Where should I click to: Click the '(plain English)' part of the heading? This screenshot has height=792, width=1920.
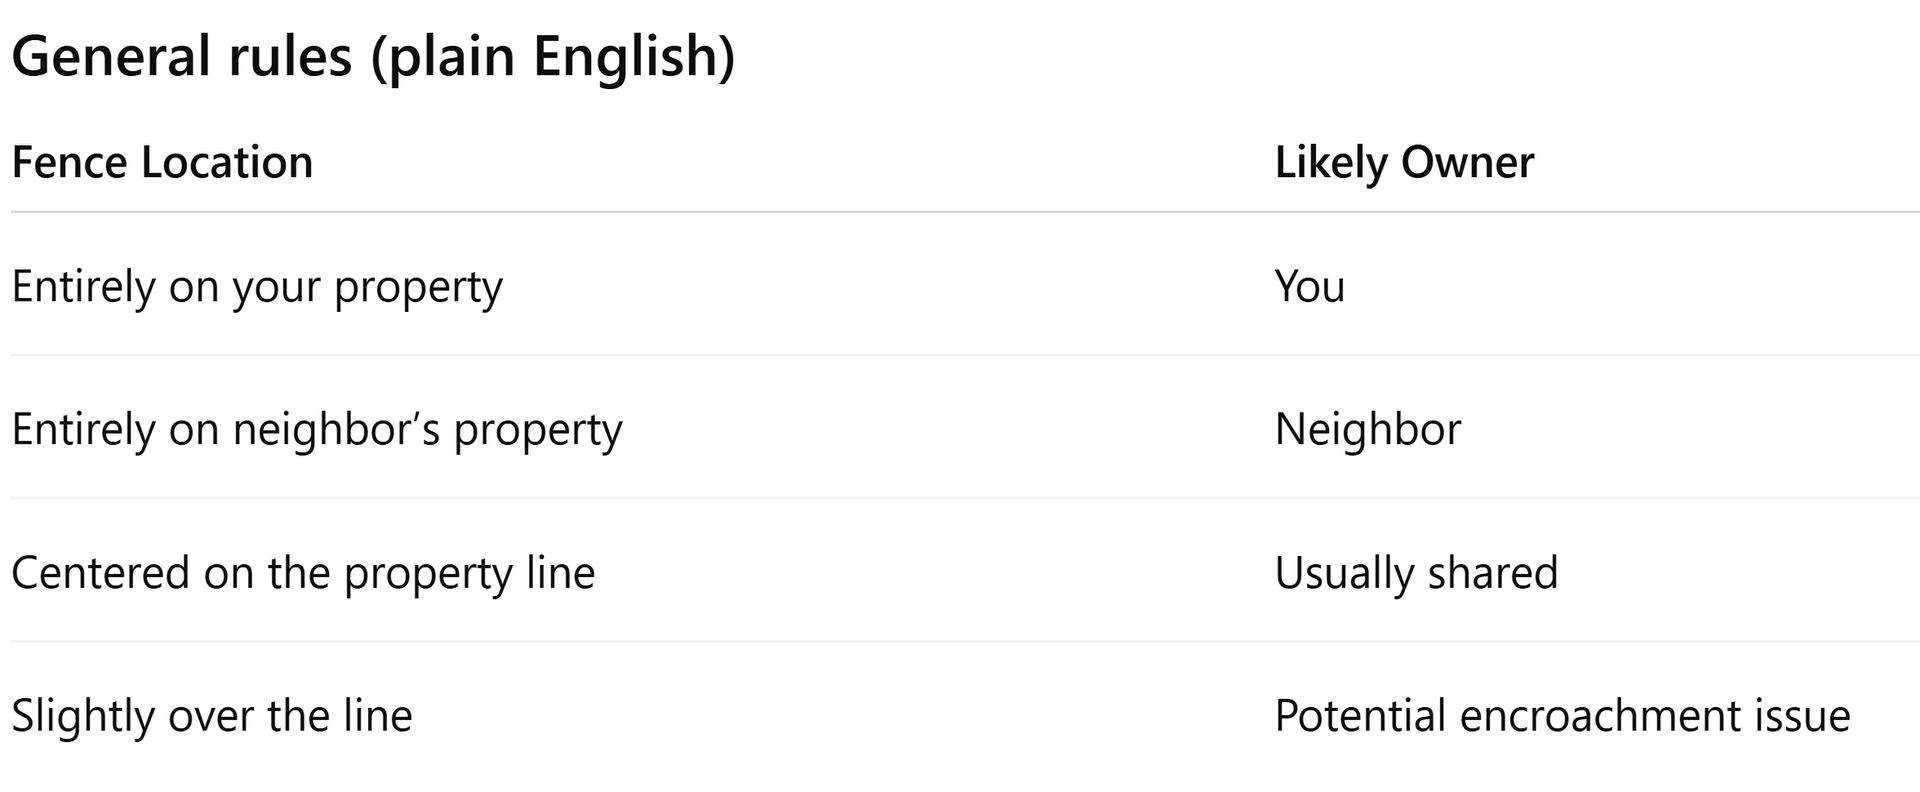(x=553, y=56)
